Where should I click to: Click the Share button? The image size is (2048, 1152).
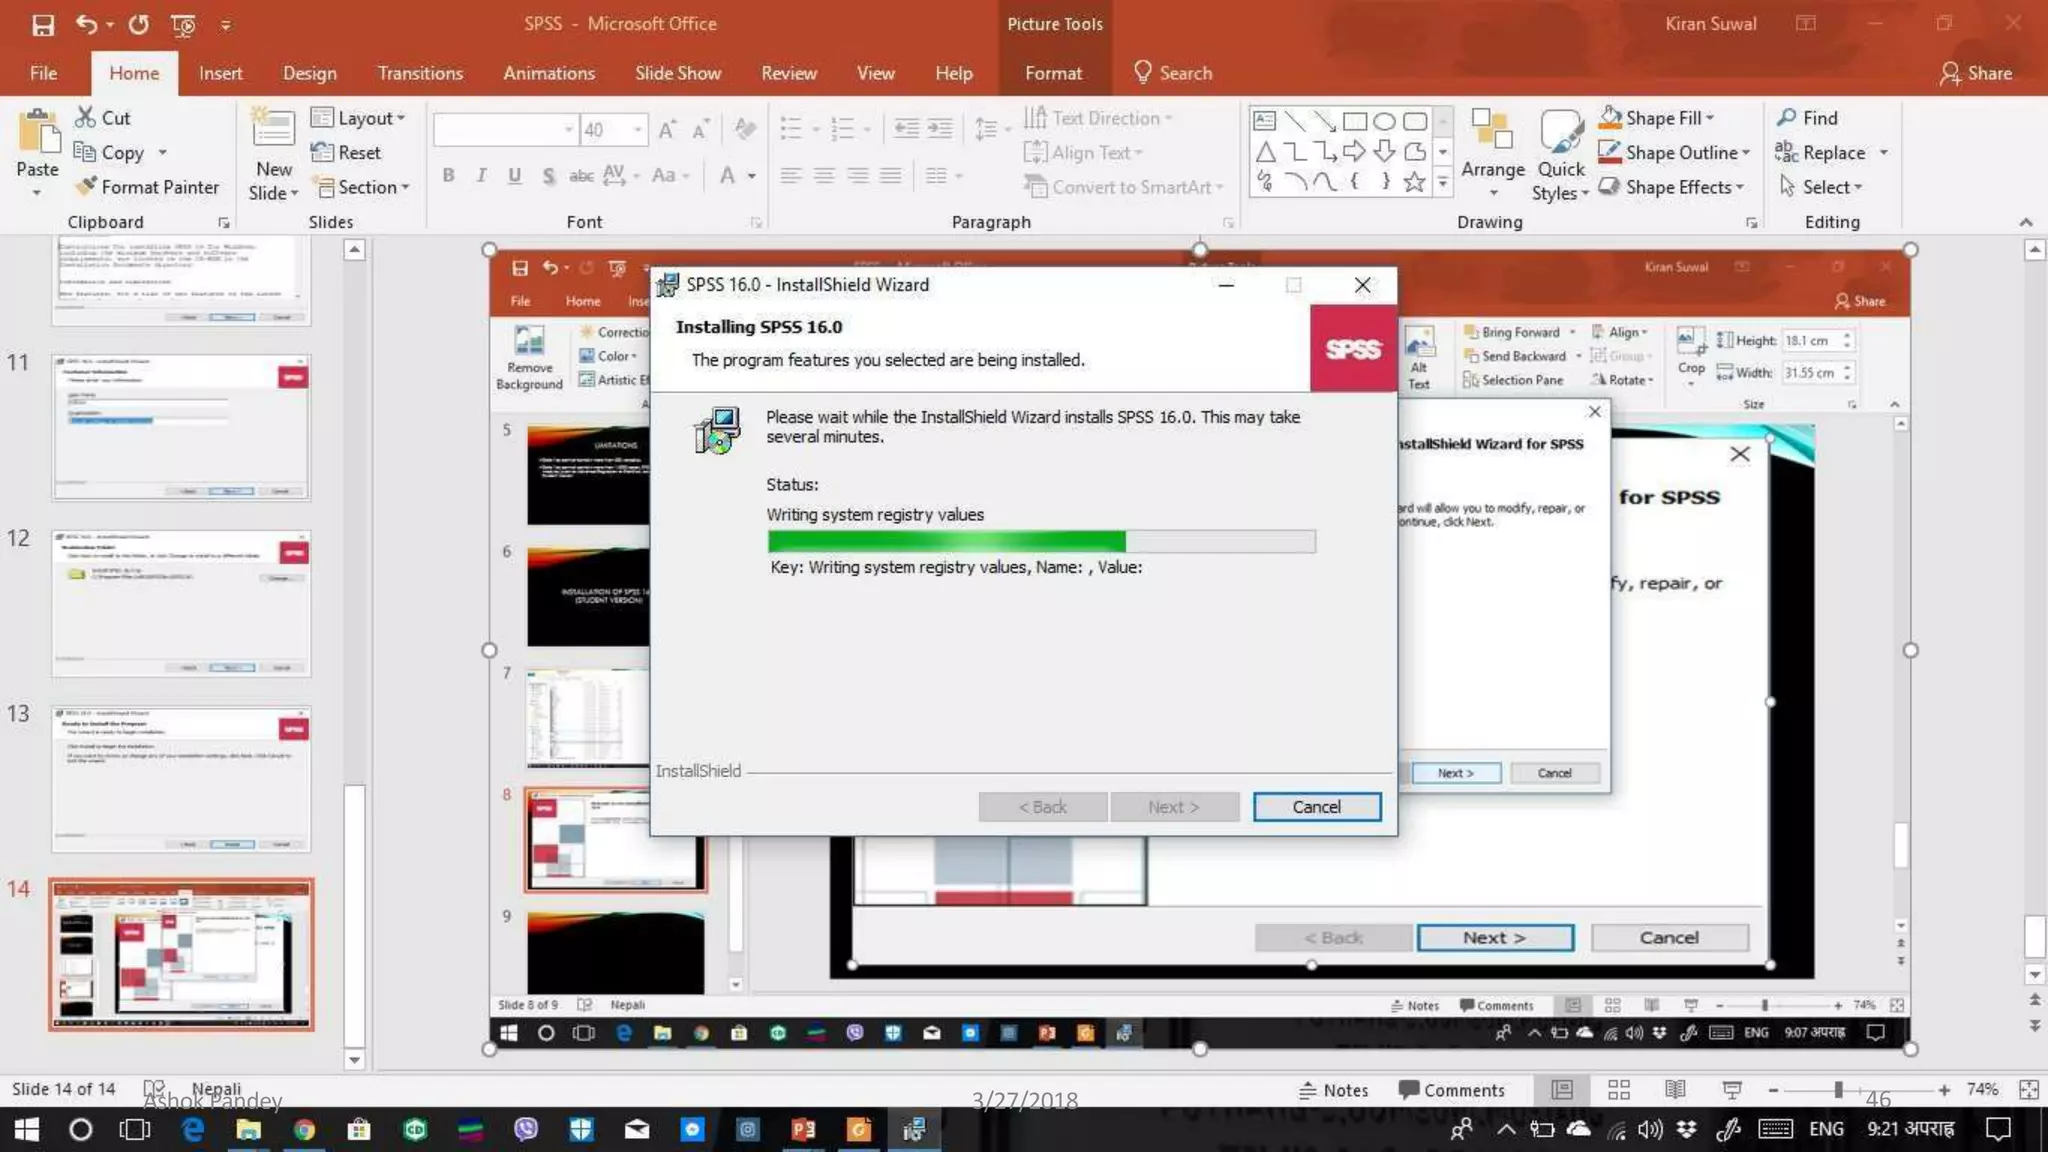coord(1975,73)
